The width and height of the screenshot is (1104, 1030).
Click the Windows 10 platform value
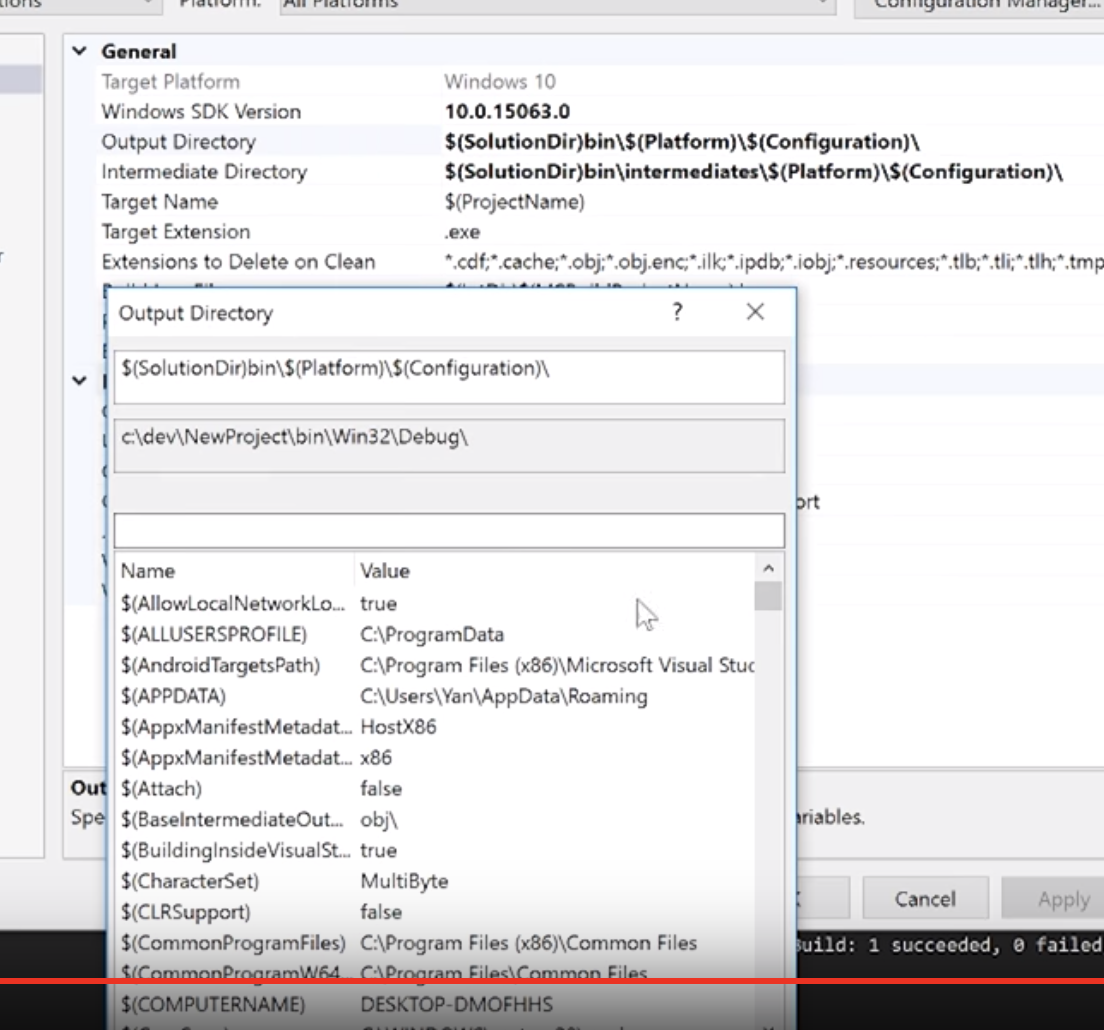point(500,82)
